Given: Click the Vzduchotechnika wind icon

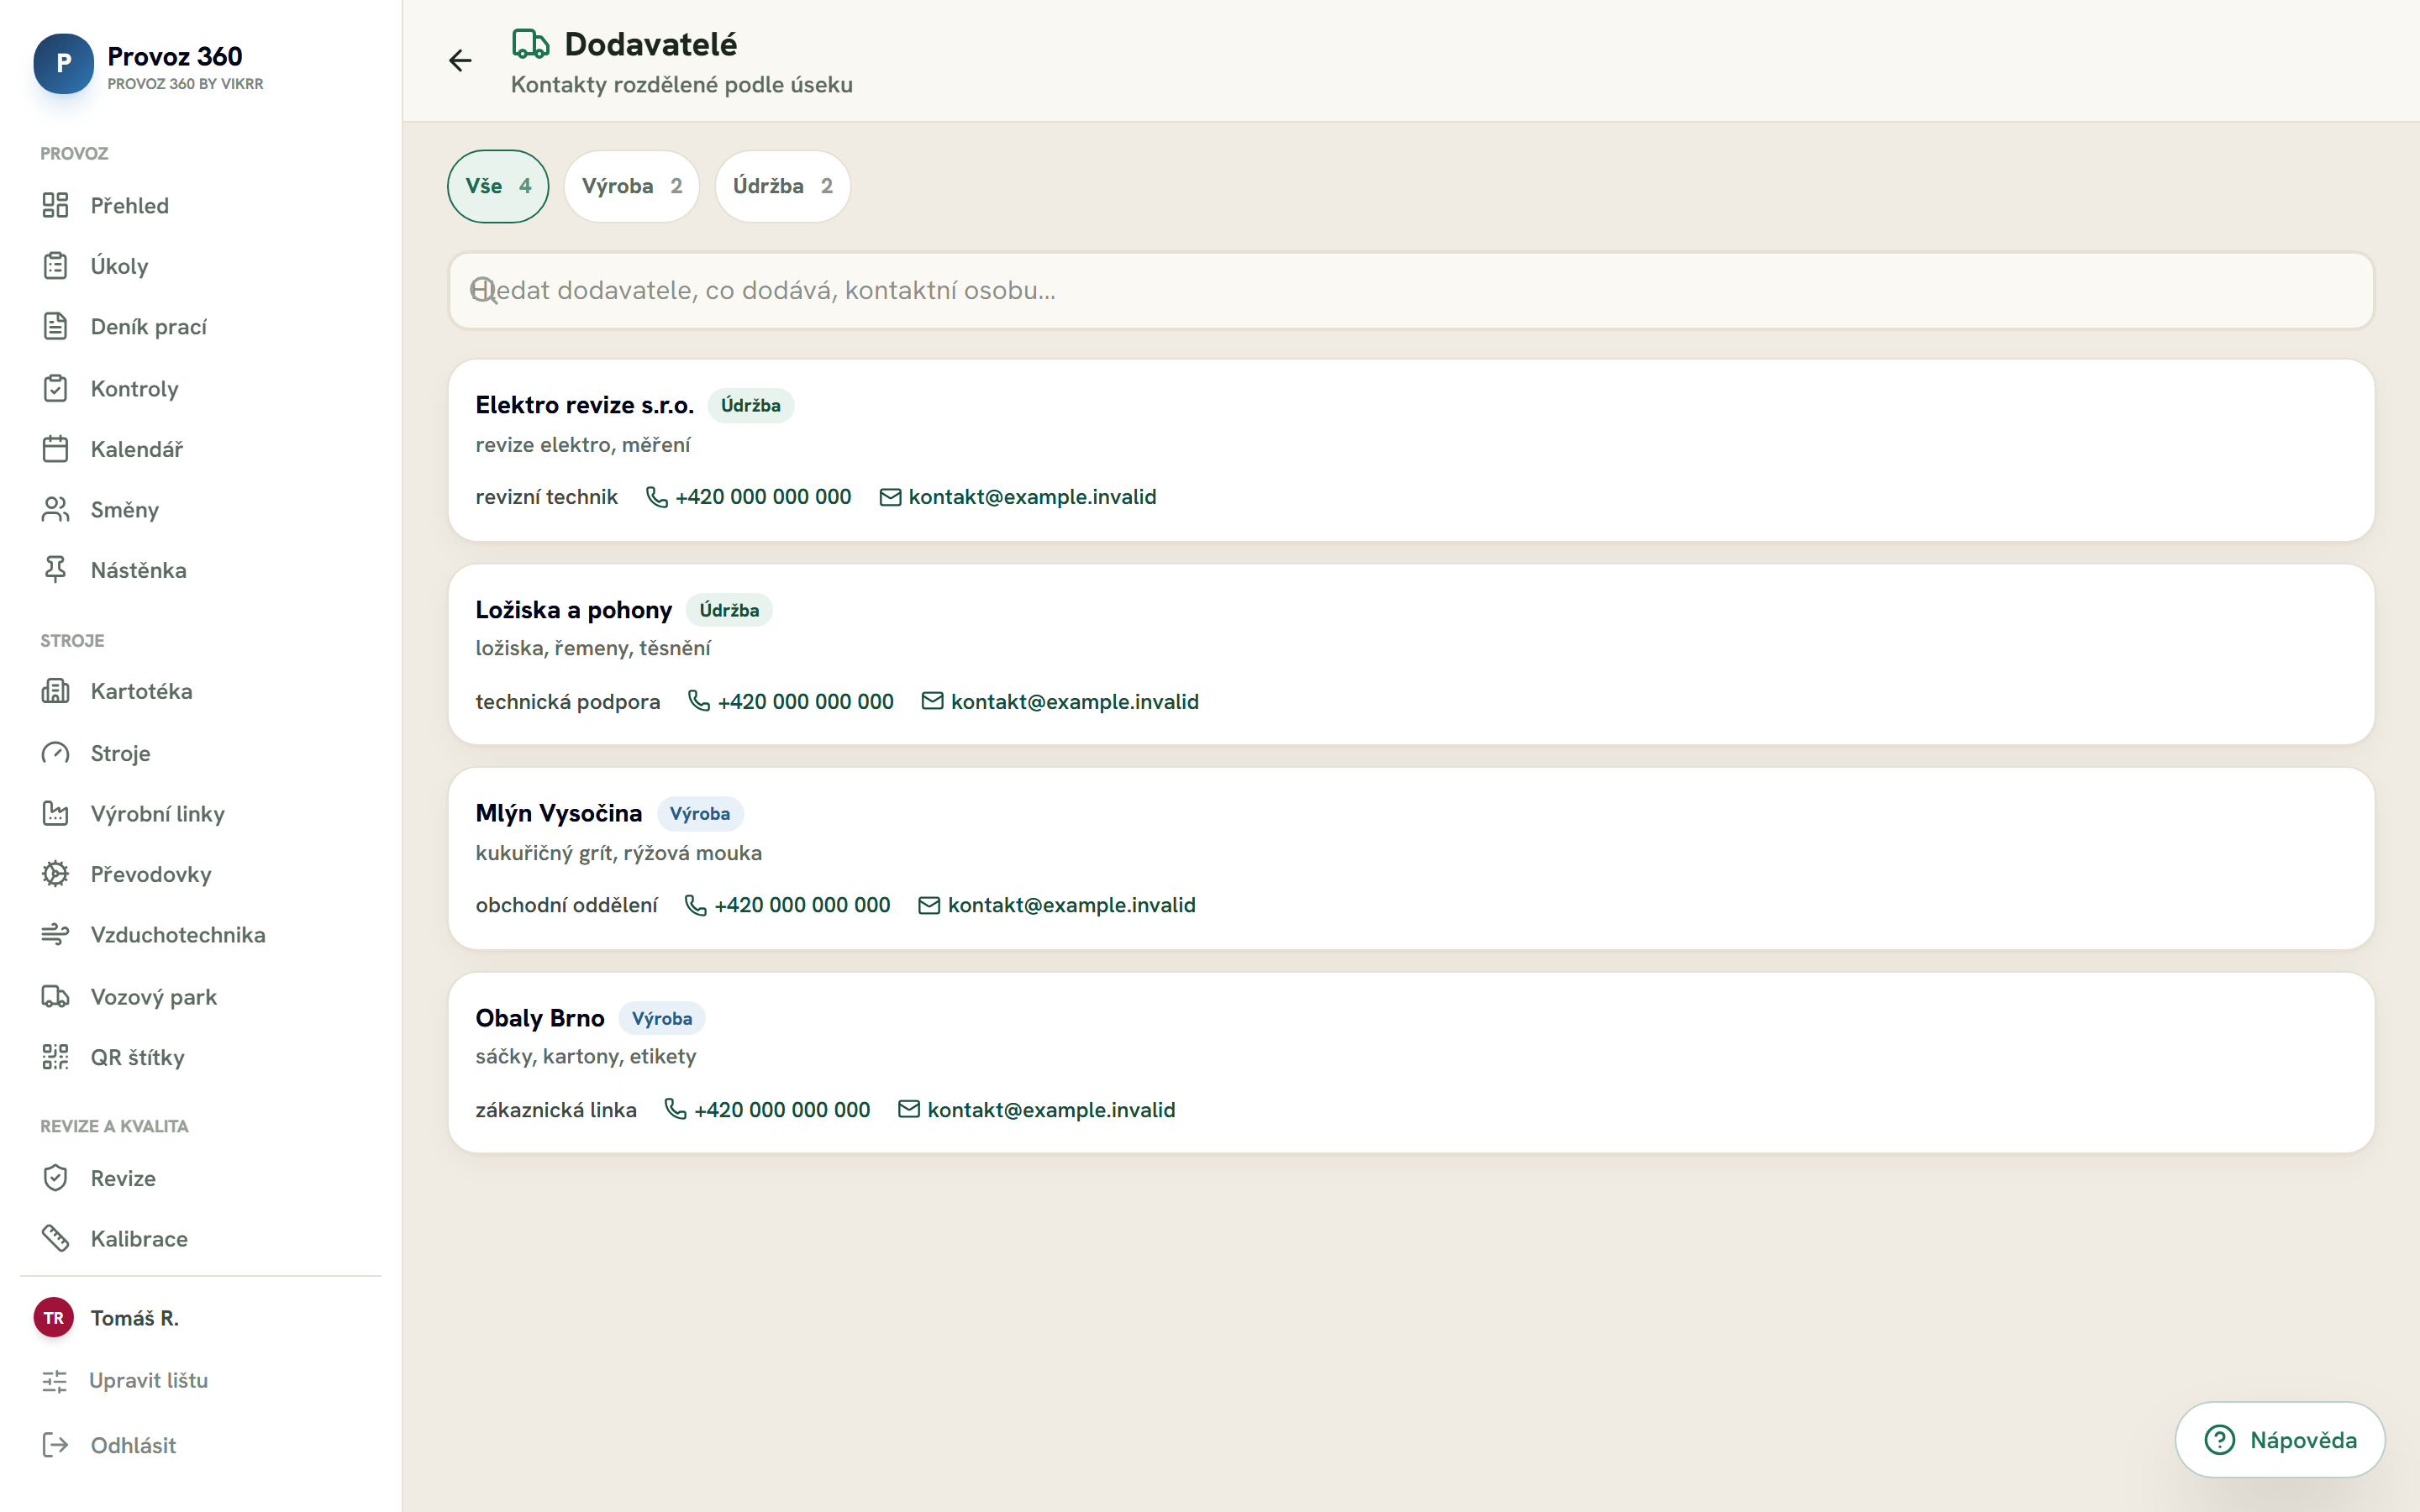Looking at the screenshot, I should coord(55,935).
